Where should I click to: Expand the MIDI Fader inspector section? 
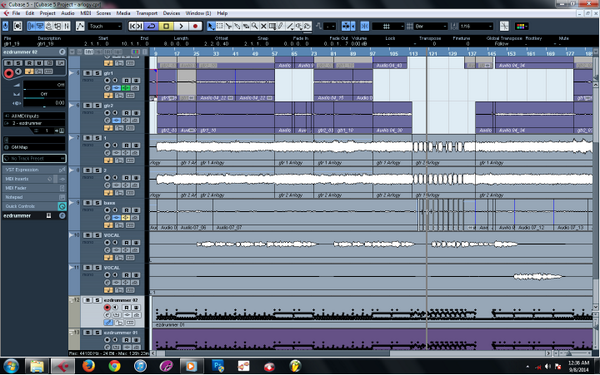(x=34, y=188)
